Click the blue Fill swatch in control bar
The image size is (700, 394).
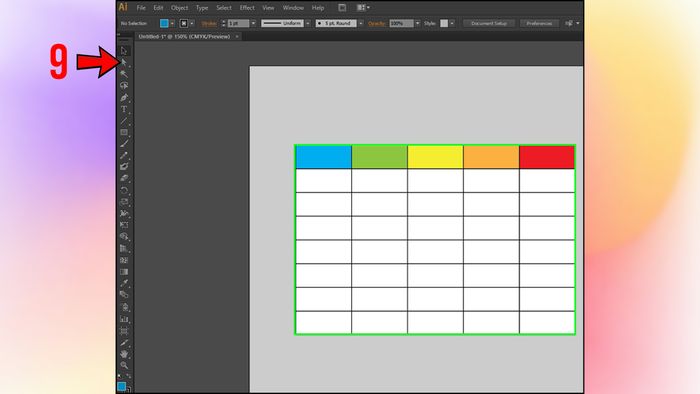tap(164, 23)
